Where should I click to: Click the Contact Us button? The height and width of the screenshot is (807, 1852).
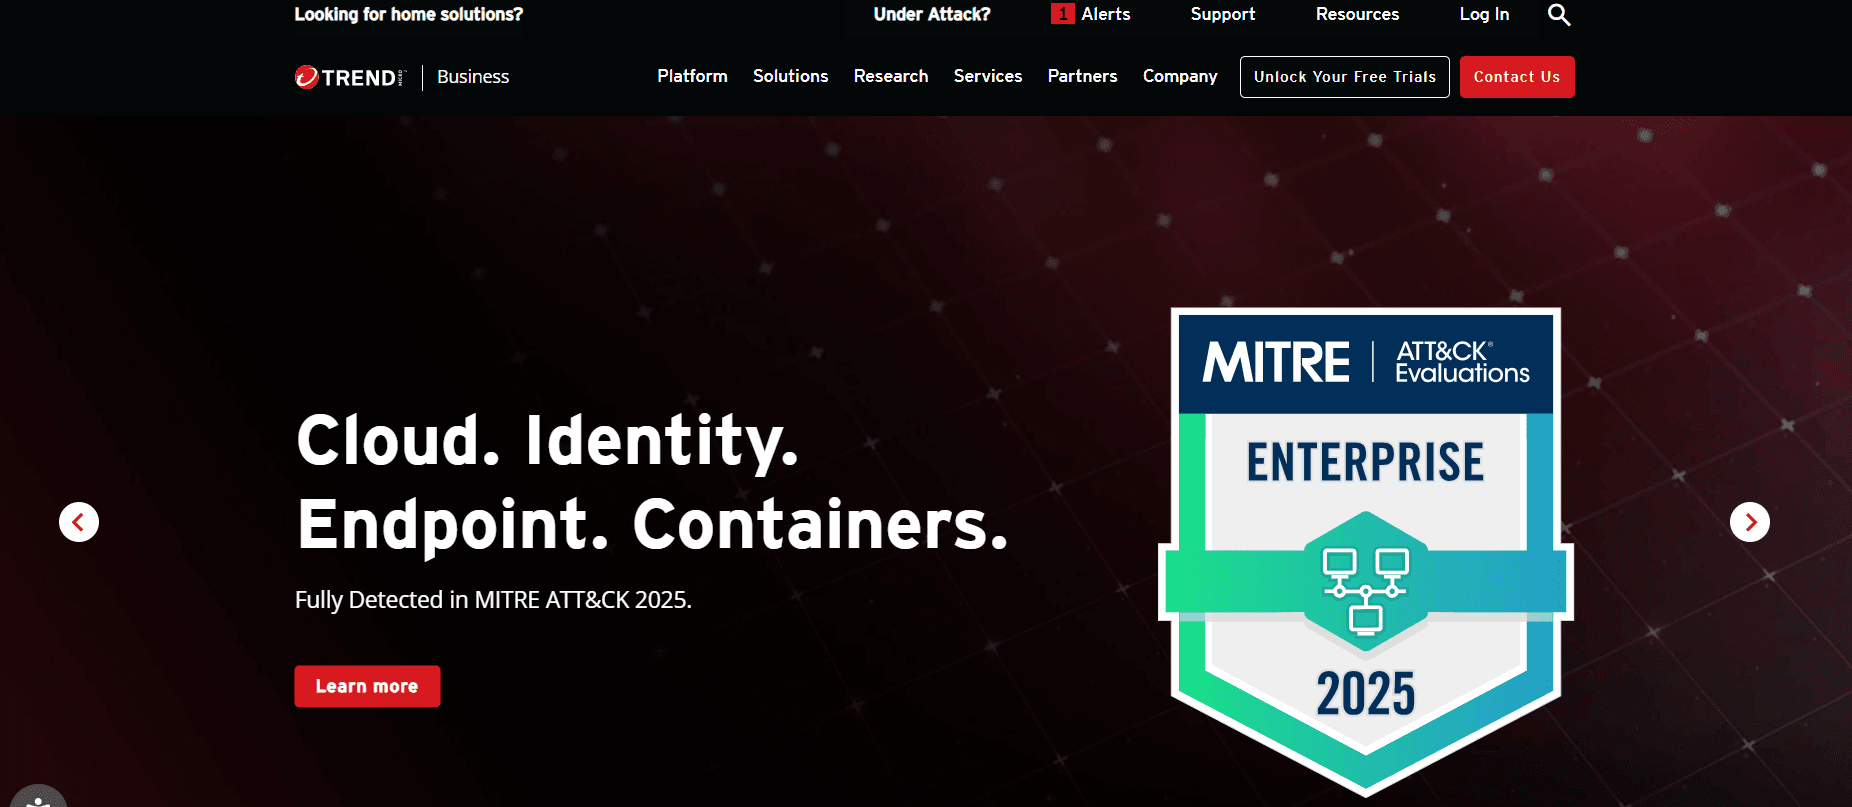1517,77
